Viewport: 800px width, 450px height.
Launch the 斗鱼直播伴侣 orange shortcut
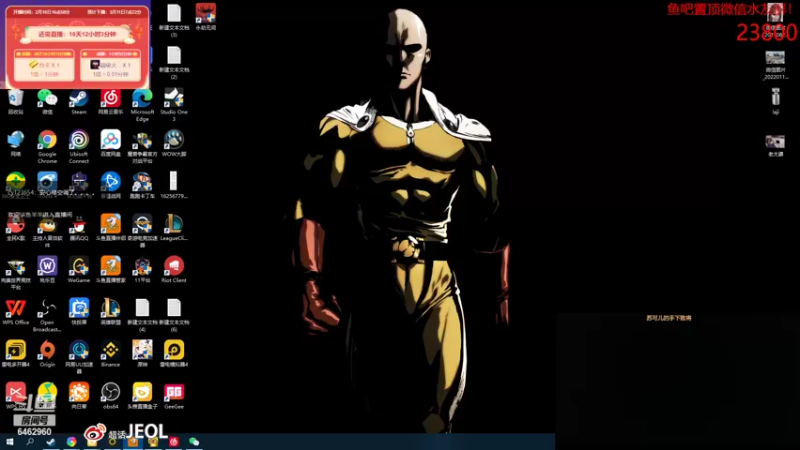coord(111,228)
